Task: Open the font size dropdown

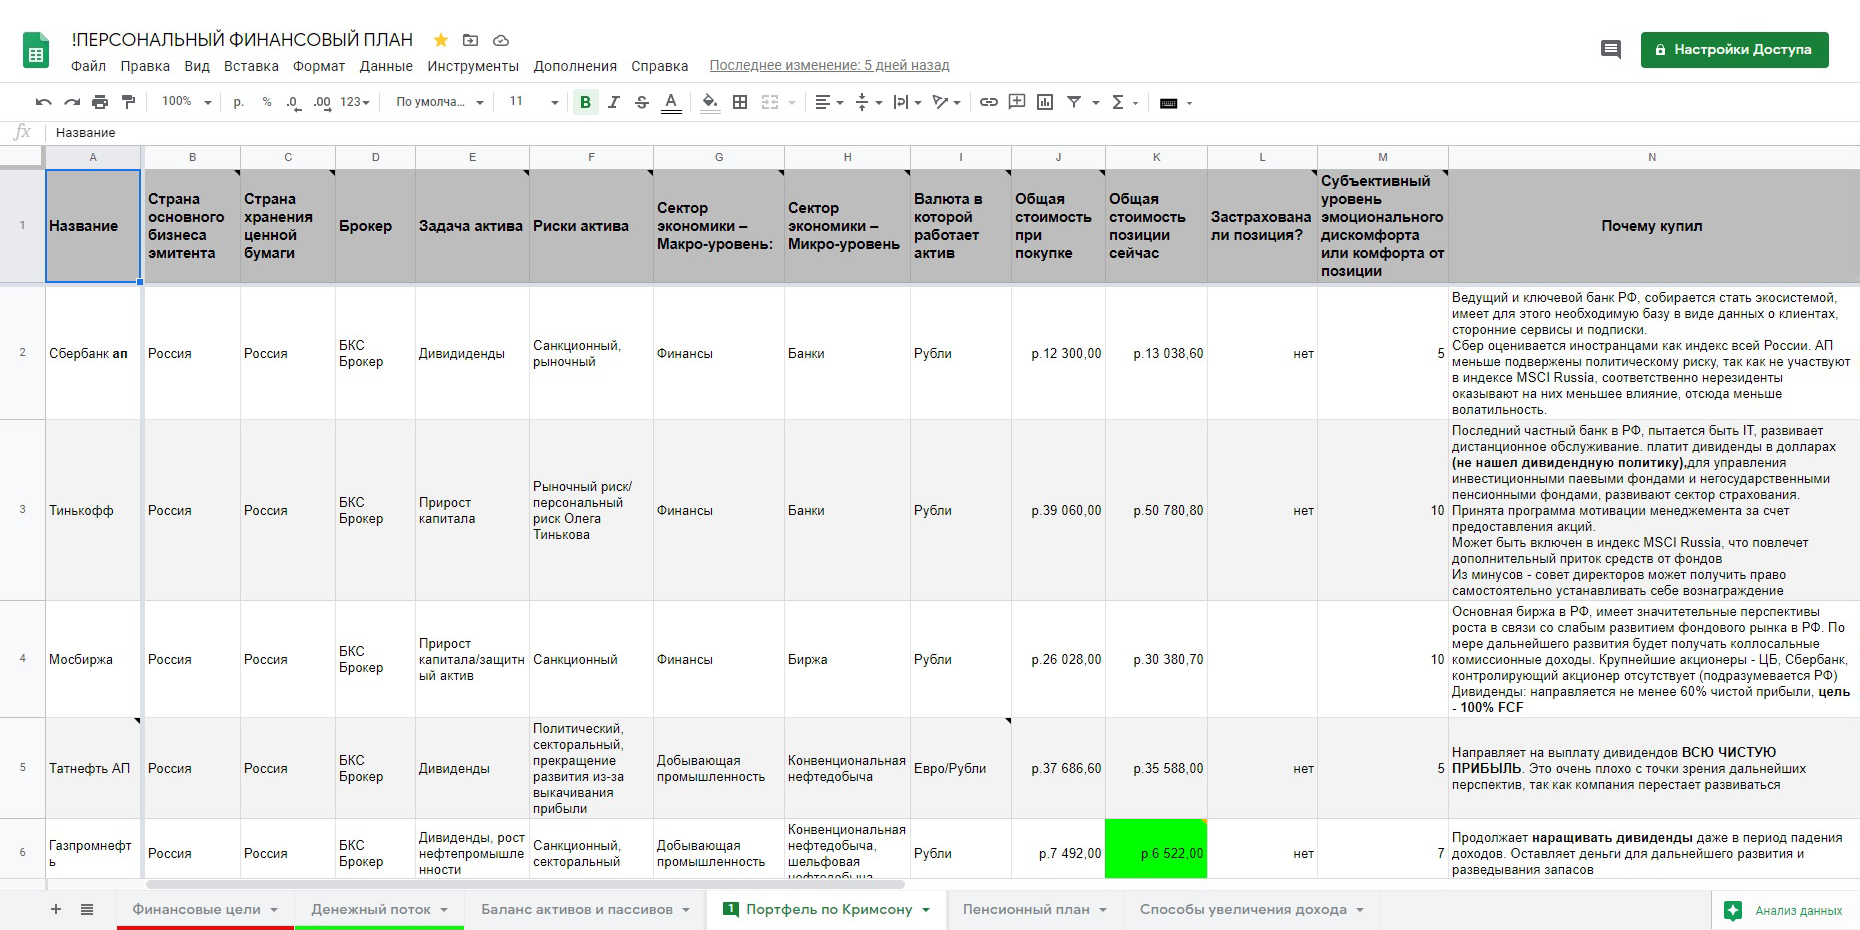Action: tap(533, 102)
